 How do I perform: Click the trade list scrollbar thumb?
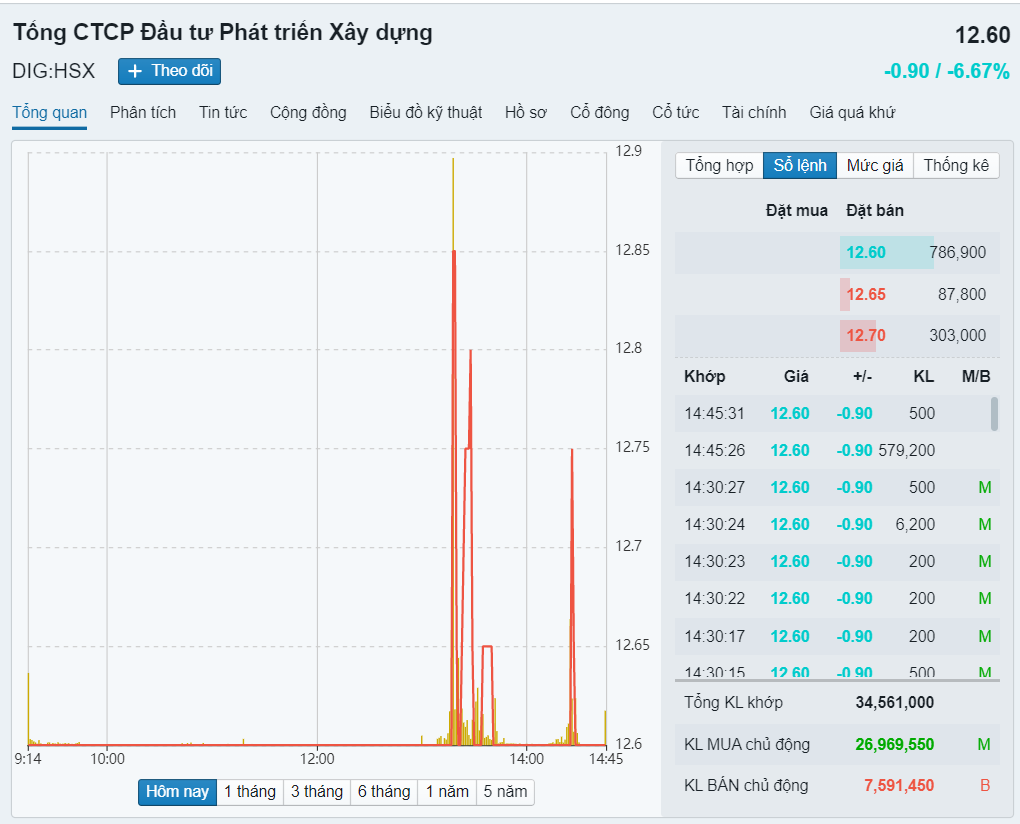[x=994, y=413]
